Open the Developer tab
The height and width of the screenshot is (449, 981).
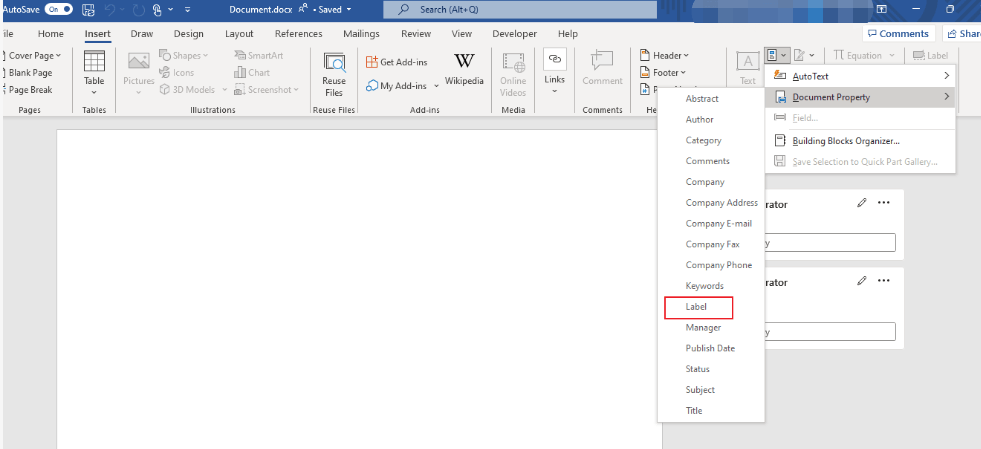pyautogui.click(x=514, y=34)
